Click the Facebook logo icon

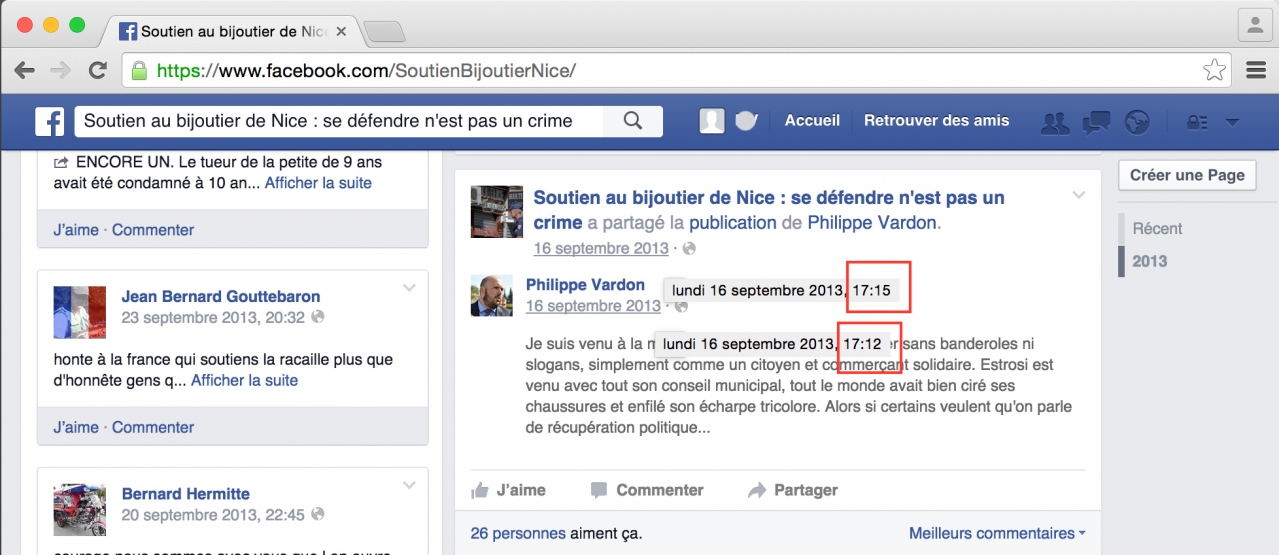[50, 121]
